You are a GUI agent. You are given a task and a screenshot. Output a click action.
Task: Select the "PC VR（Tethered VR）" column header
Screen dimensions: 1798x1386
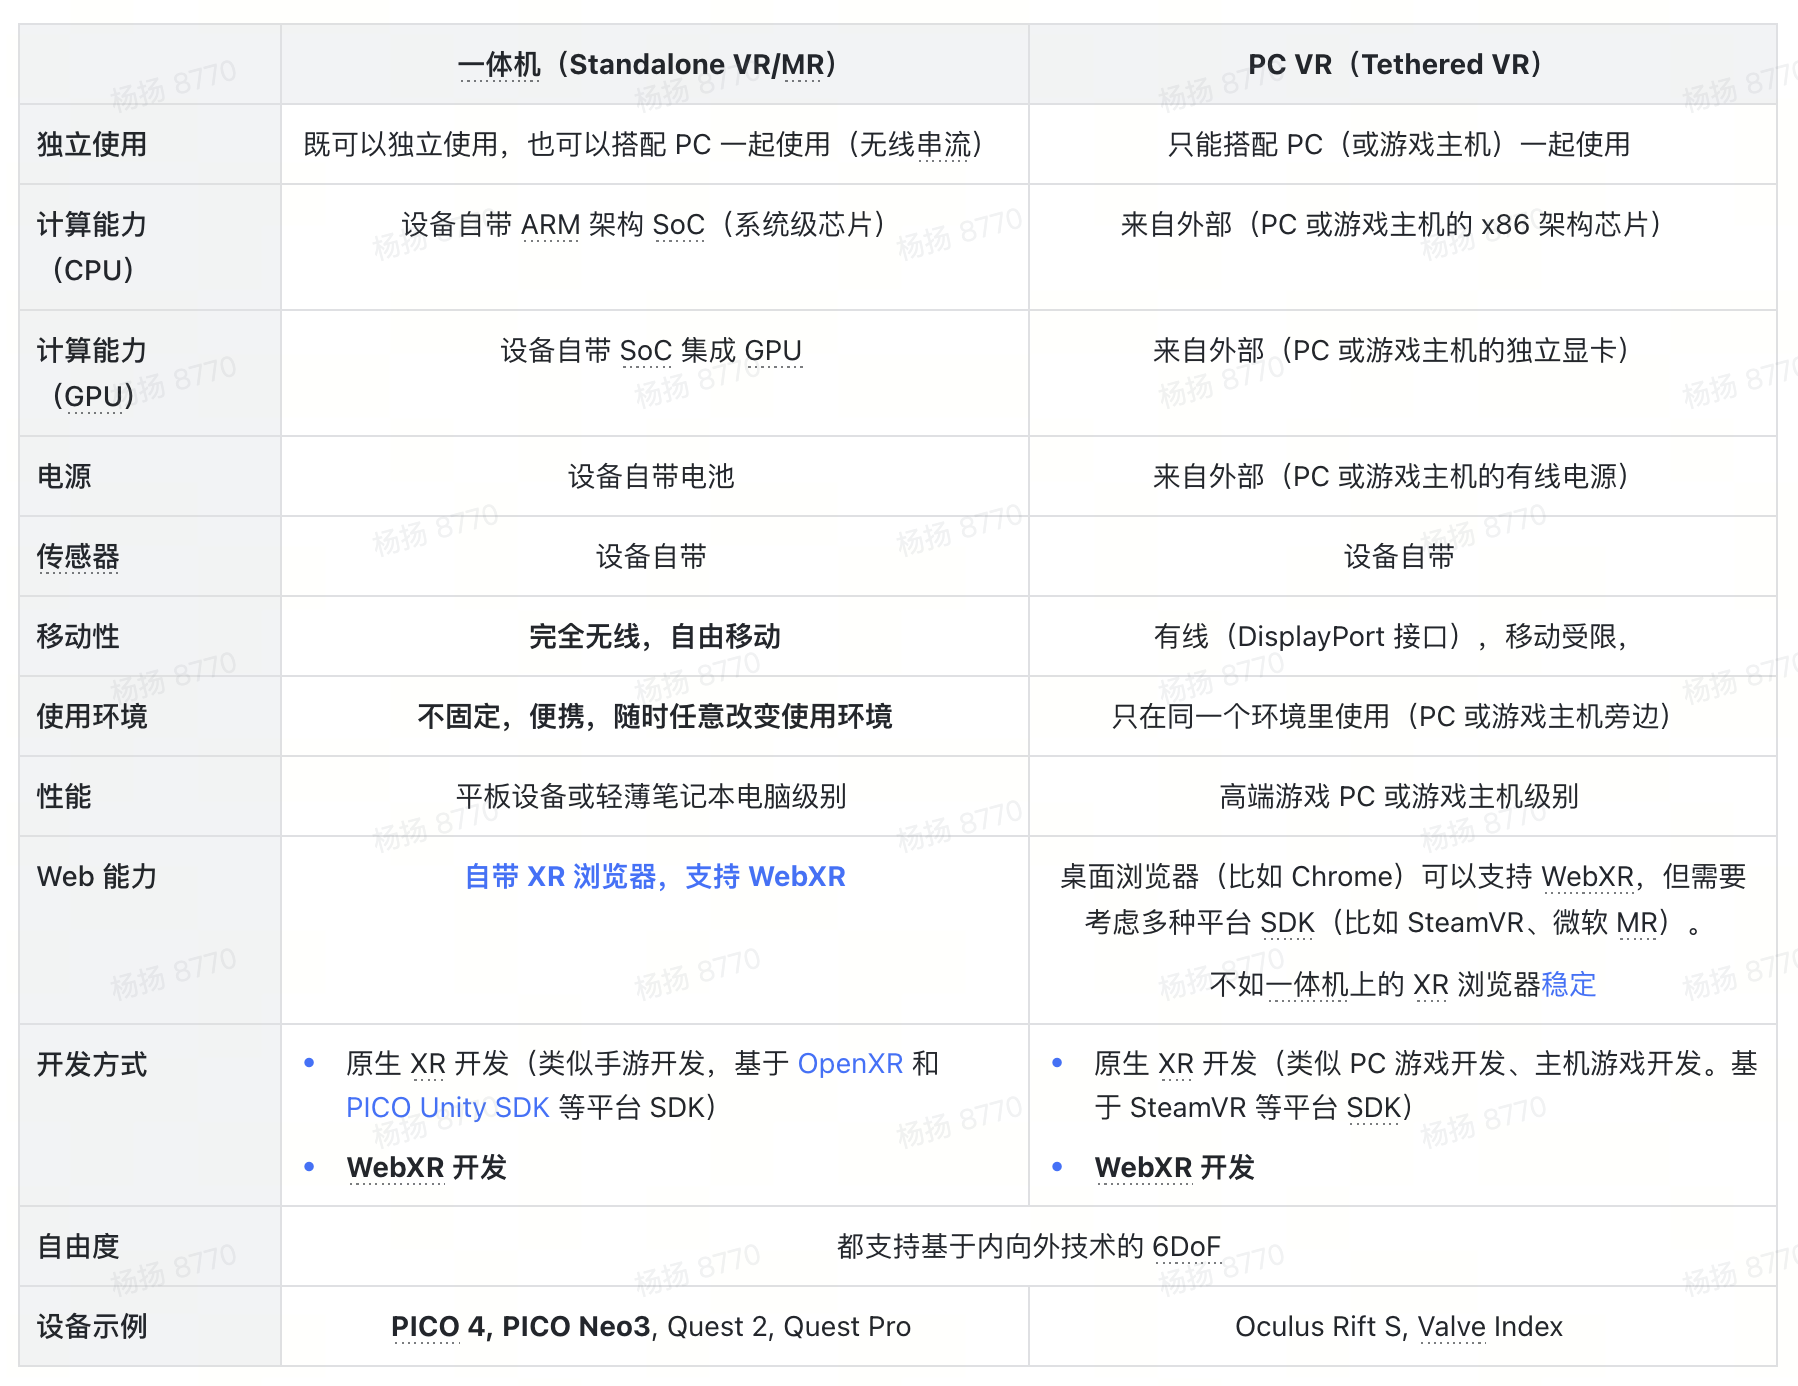(x=1394, y=63)
